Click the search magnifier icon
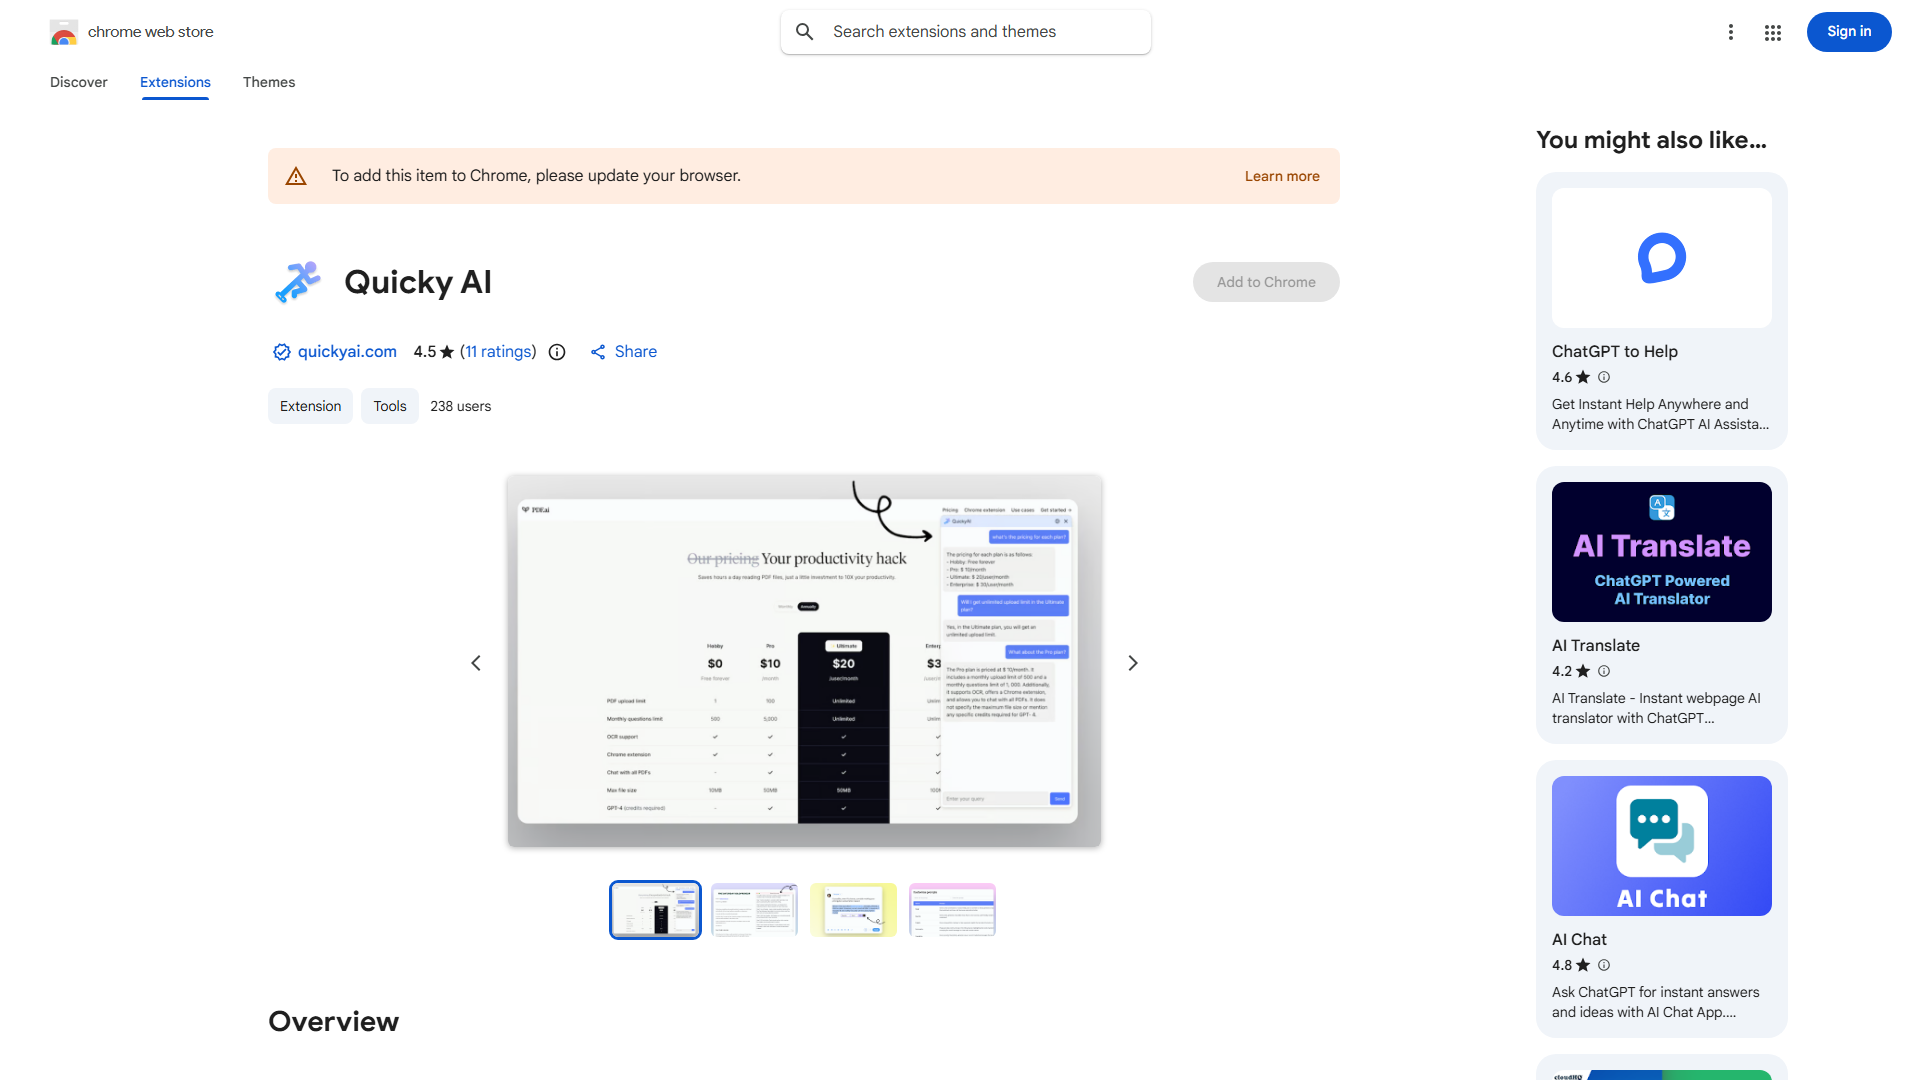The image size is (1920, 1080). (x=805, y=31)
